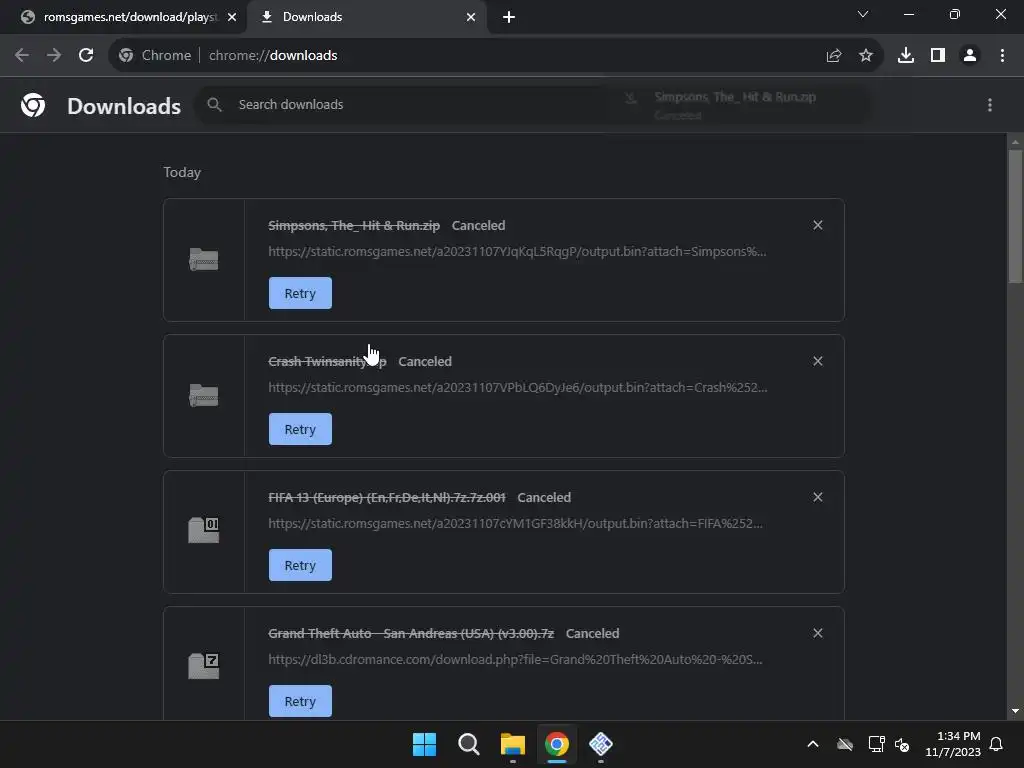
Task: Click the Grand Theft Auto 7z file icon
Action: coord(204,665)
